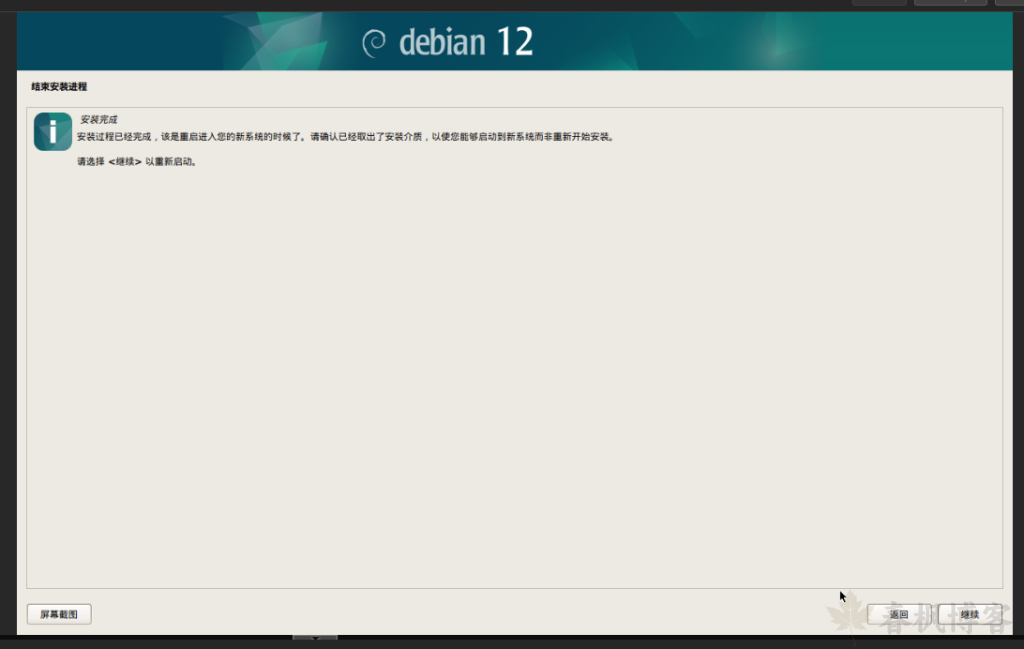Click the teal information icon beside the message
Image resolution: width=1024 pixels, height=649 pixels.
tap(51, 131)
